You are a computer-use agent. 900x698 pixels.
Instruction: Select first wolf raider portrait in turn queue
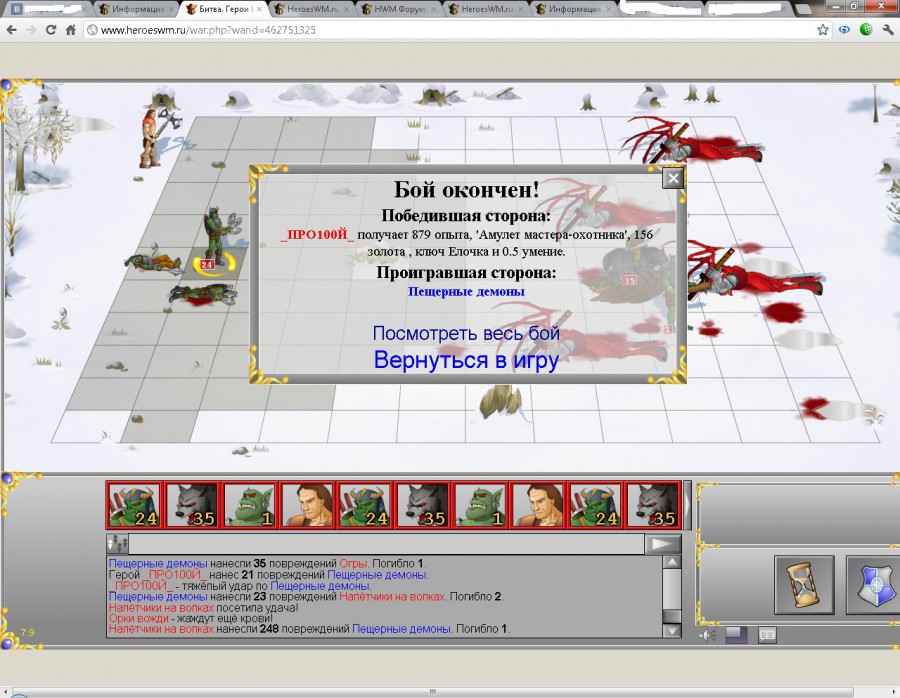[192, 505]
